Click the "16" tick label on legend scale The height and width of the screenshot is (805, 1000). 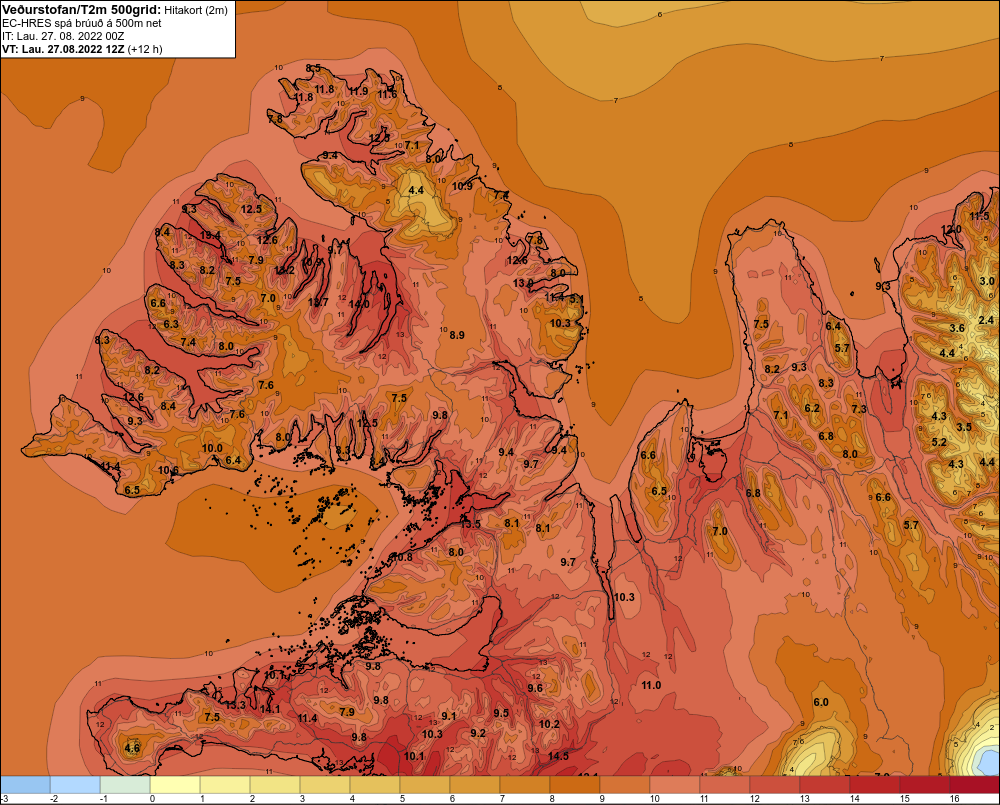pos(955,799)
